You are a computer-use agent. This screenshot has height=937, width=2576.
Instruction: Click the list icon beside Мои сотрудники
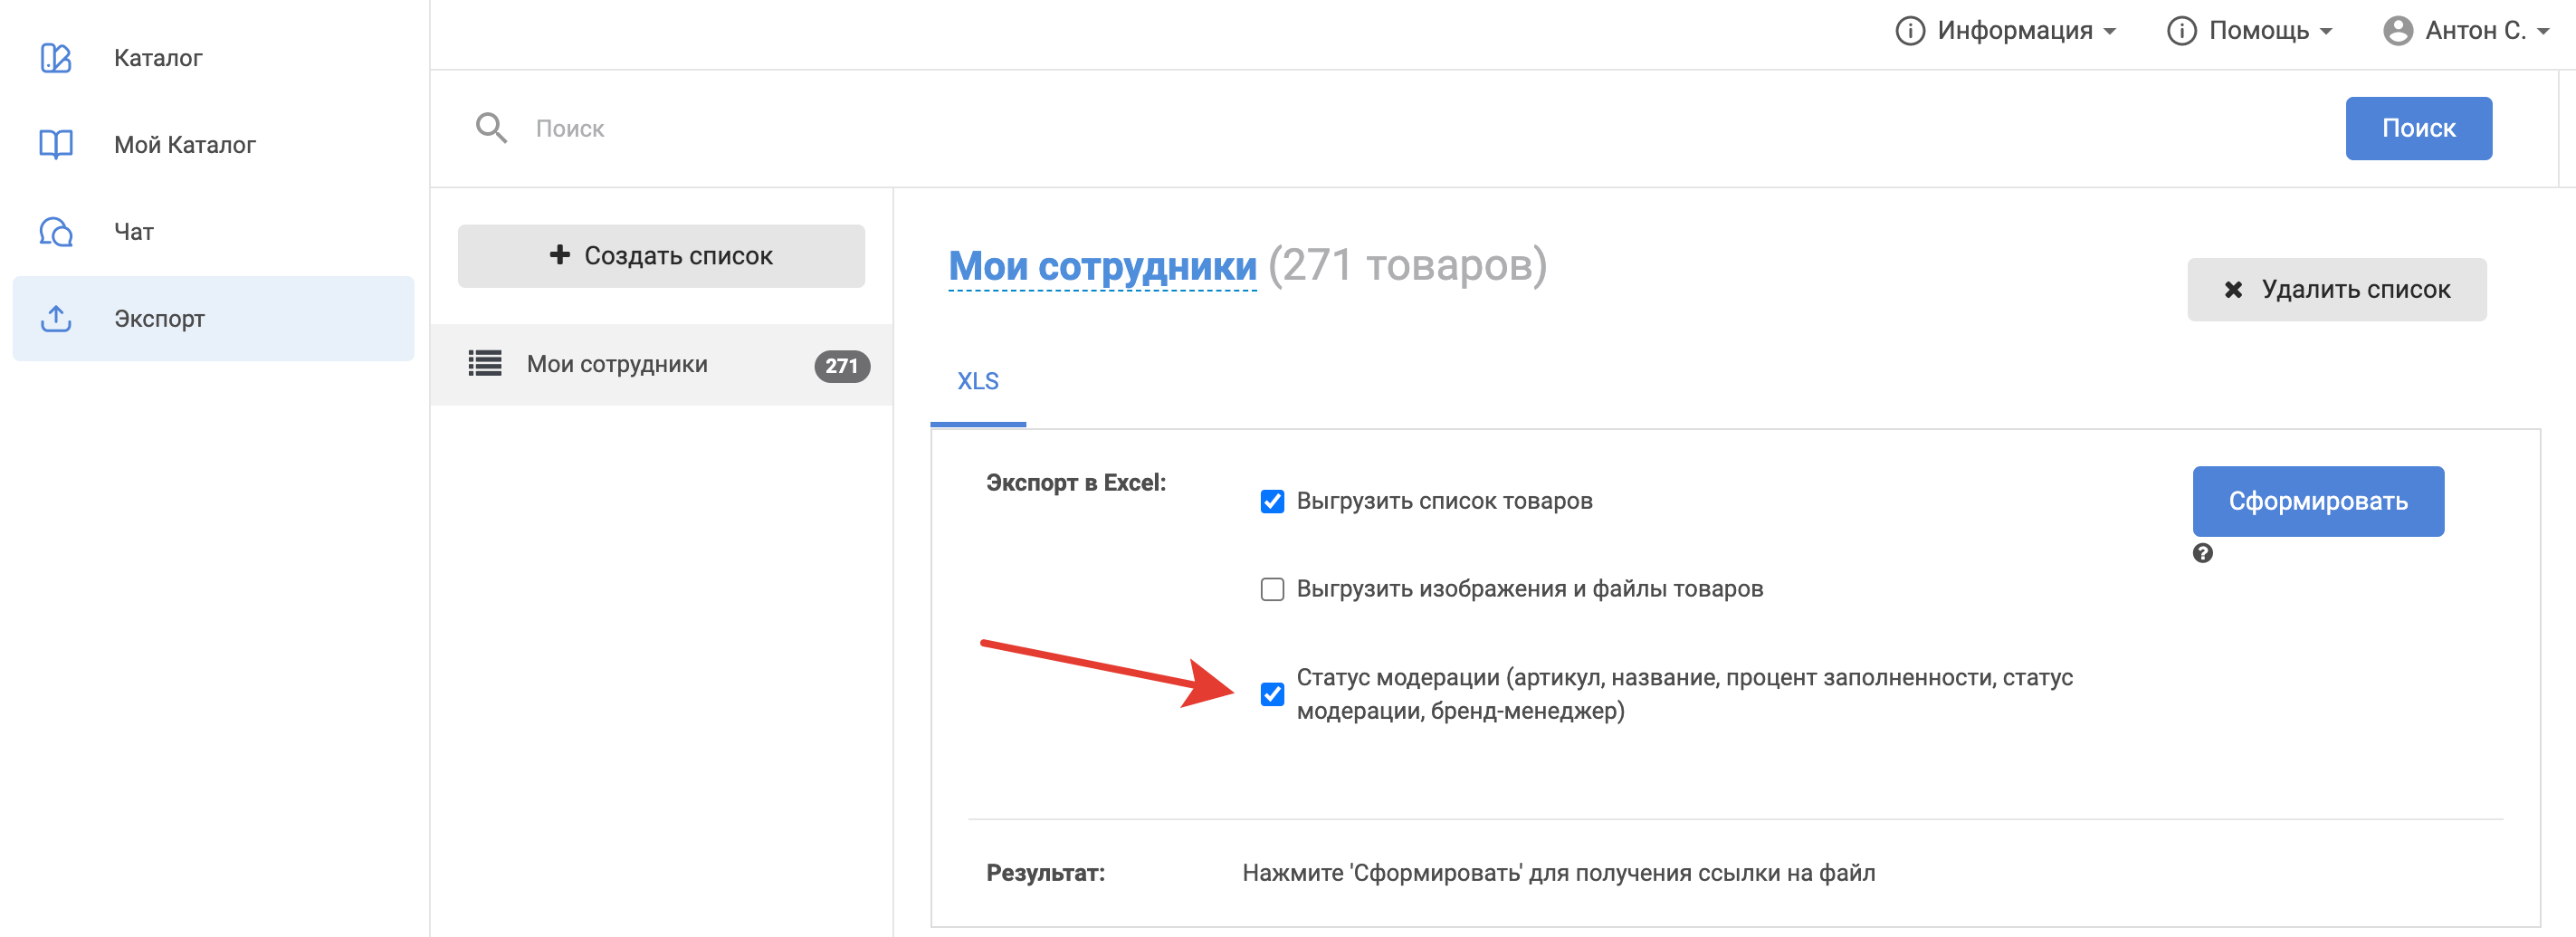tap(485, 364)
